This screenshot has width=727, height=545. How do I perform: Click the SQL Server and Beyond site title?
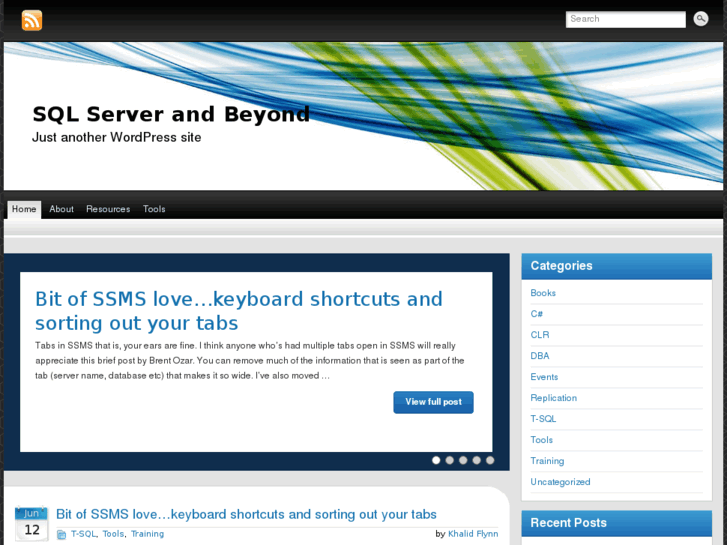(171, 114)
